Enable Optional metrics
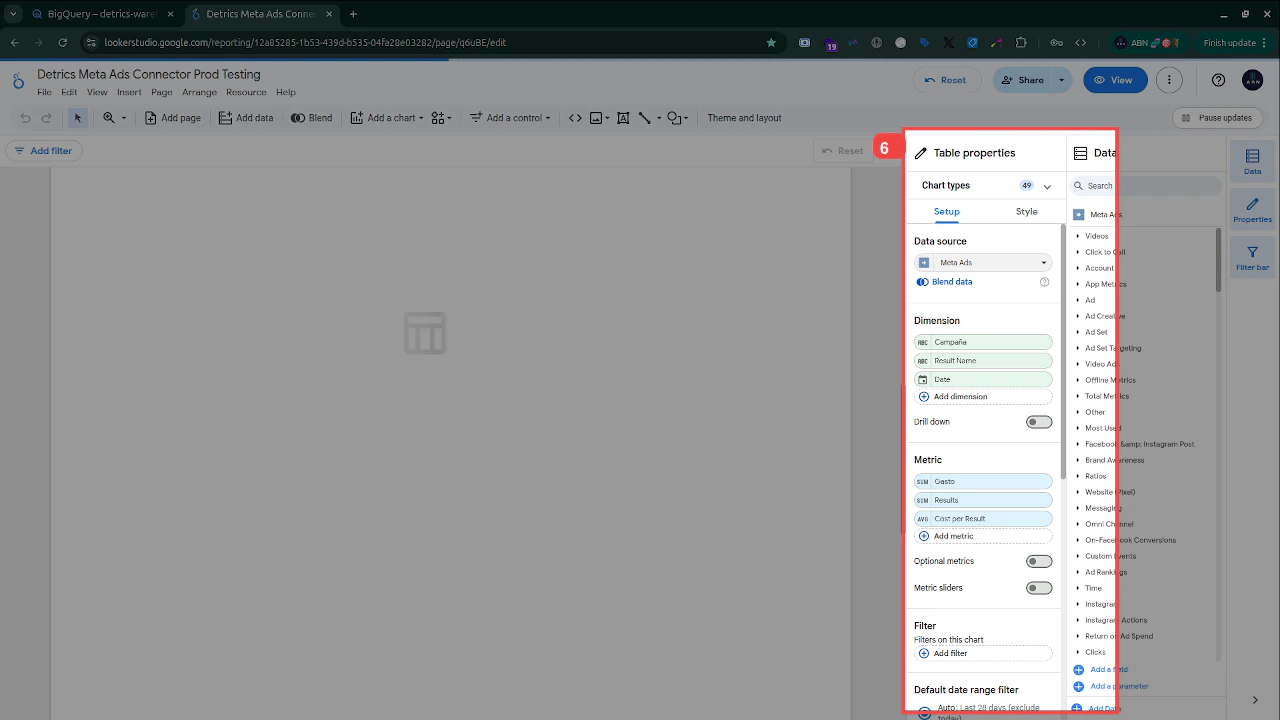Viewport: 1280px width, 720px height. [x=1039, y=561]
